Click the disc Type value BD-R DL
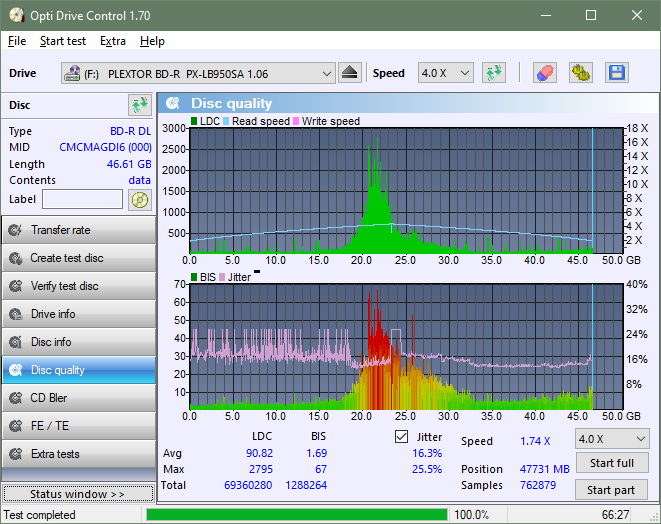 click(x=130, y=131)
